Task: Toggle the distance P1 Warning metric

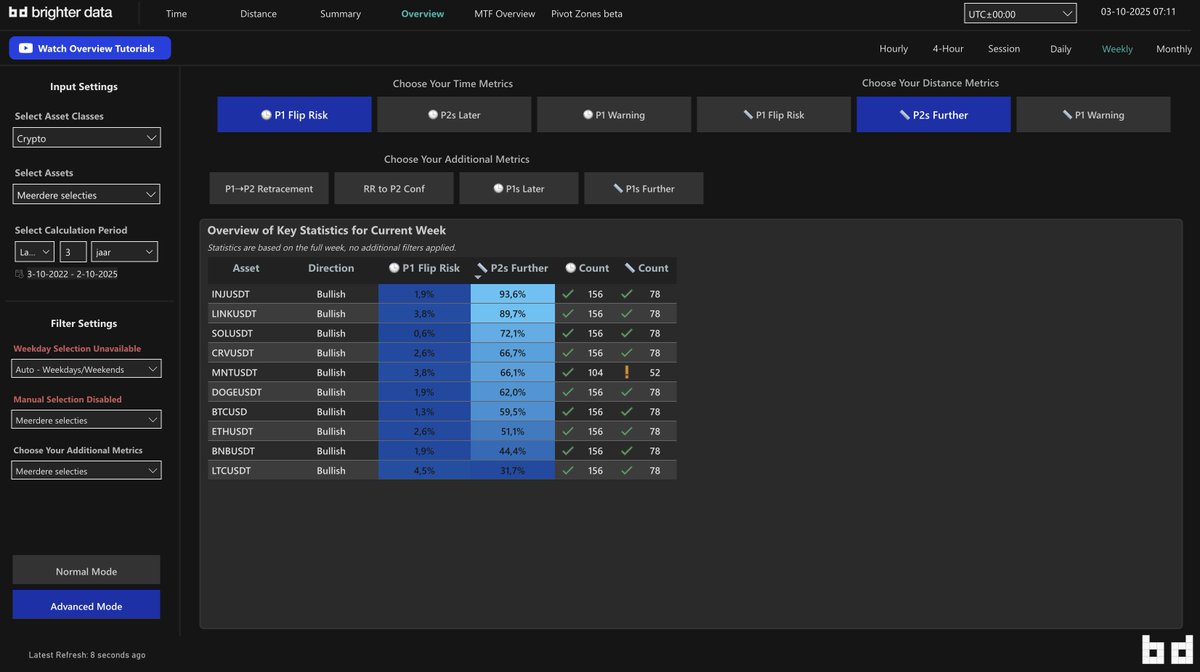Action: tap(1093, 115)
